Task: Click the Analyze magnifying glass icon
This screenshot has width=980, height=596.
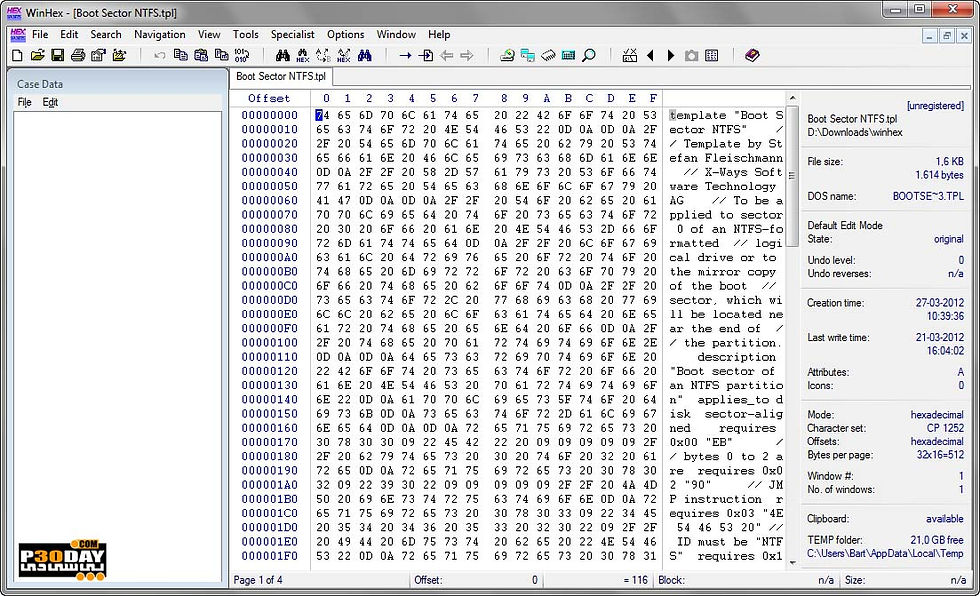Action: [x=589, y=56]
